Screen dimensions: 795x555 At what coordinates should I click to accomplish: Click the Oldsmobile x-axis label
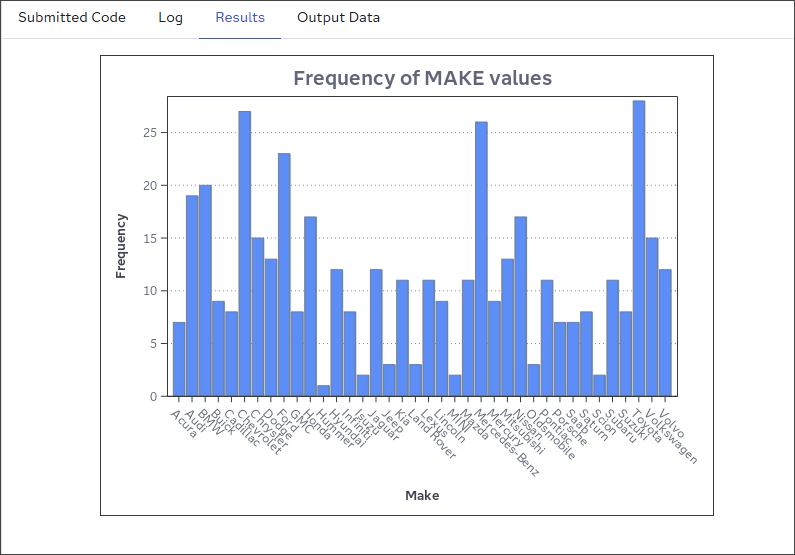click(x=551, y=434)
